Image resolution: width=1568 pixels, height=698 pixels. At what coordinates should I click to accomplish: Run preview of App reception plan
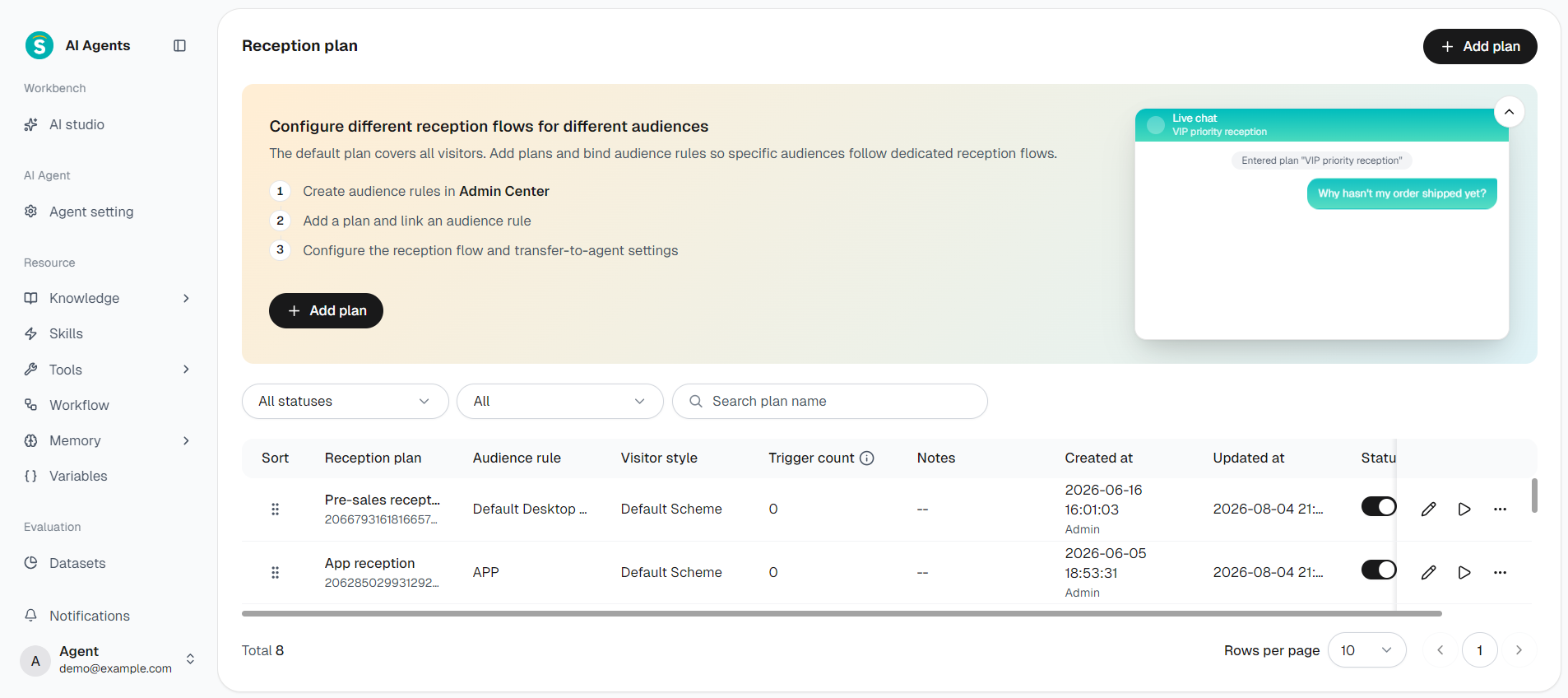[1464, 572]
